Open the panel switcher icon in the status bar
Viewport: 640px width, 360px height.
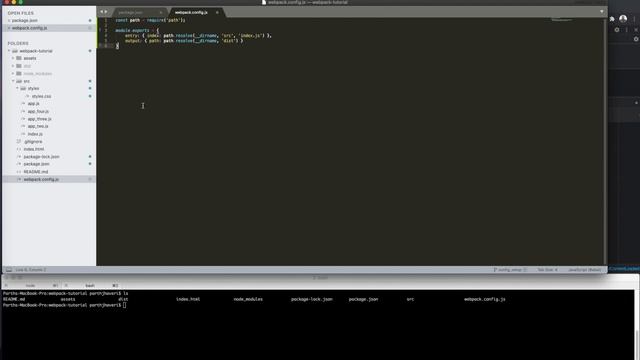9,270
